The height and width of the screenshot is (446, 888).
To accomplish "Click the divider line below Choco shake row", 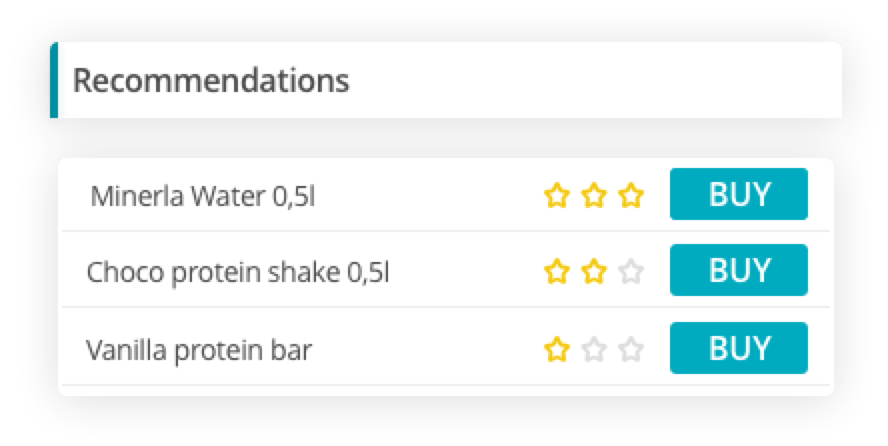I will click(x=445, y=308).
